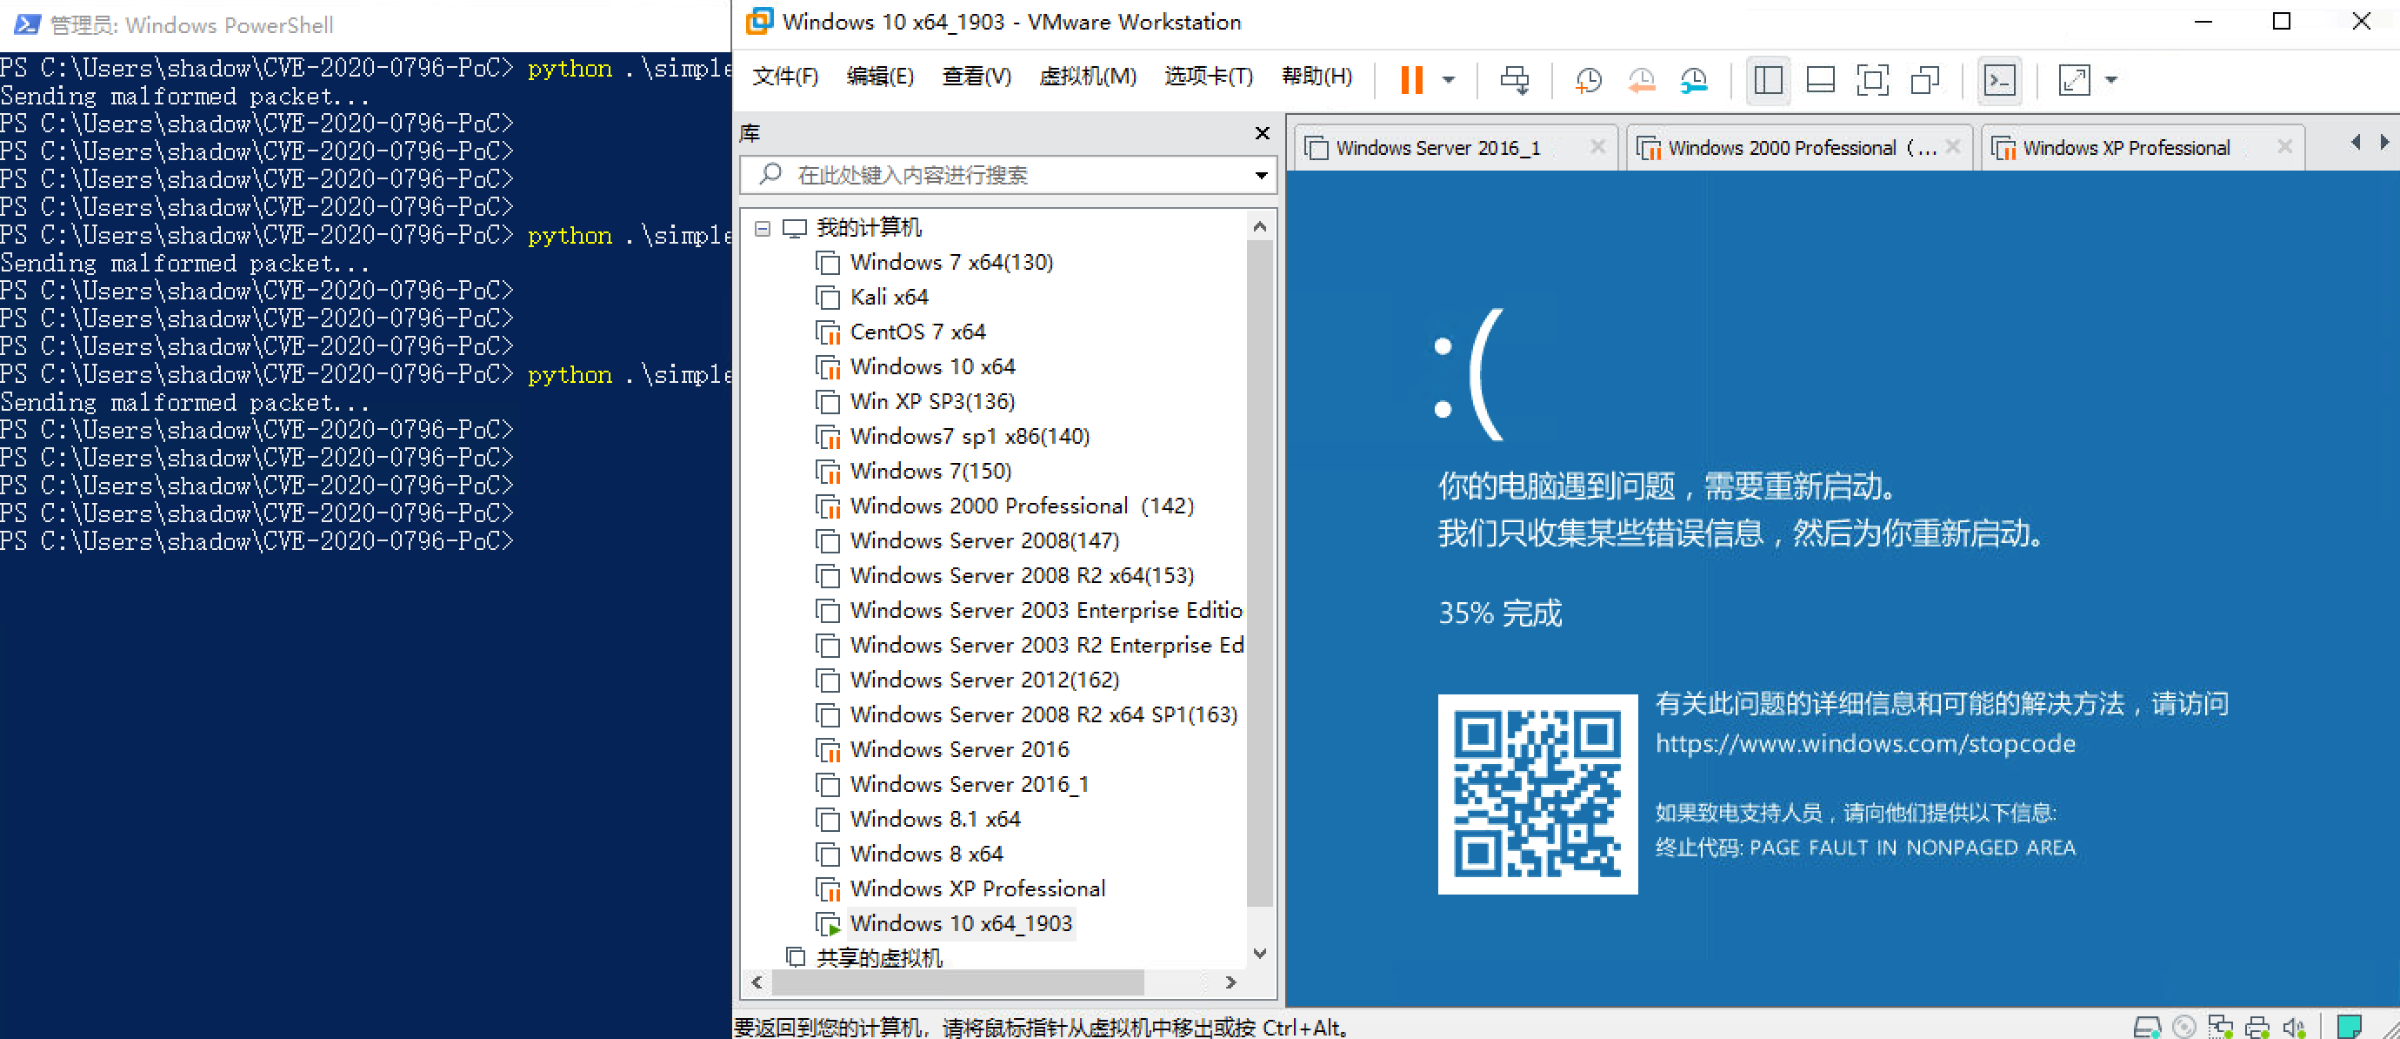
Task: Pause the running virtual machine
Action: point(1411,80)
